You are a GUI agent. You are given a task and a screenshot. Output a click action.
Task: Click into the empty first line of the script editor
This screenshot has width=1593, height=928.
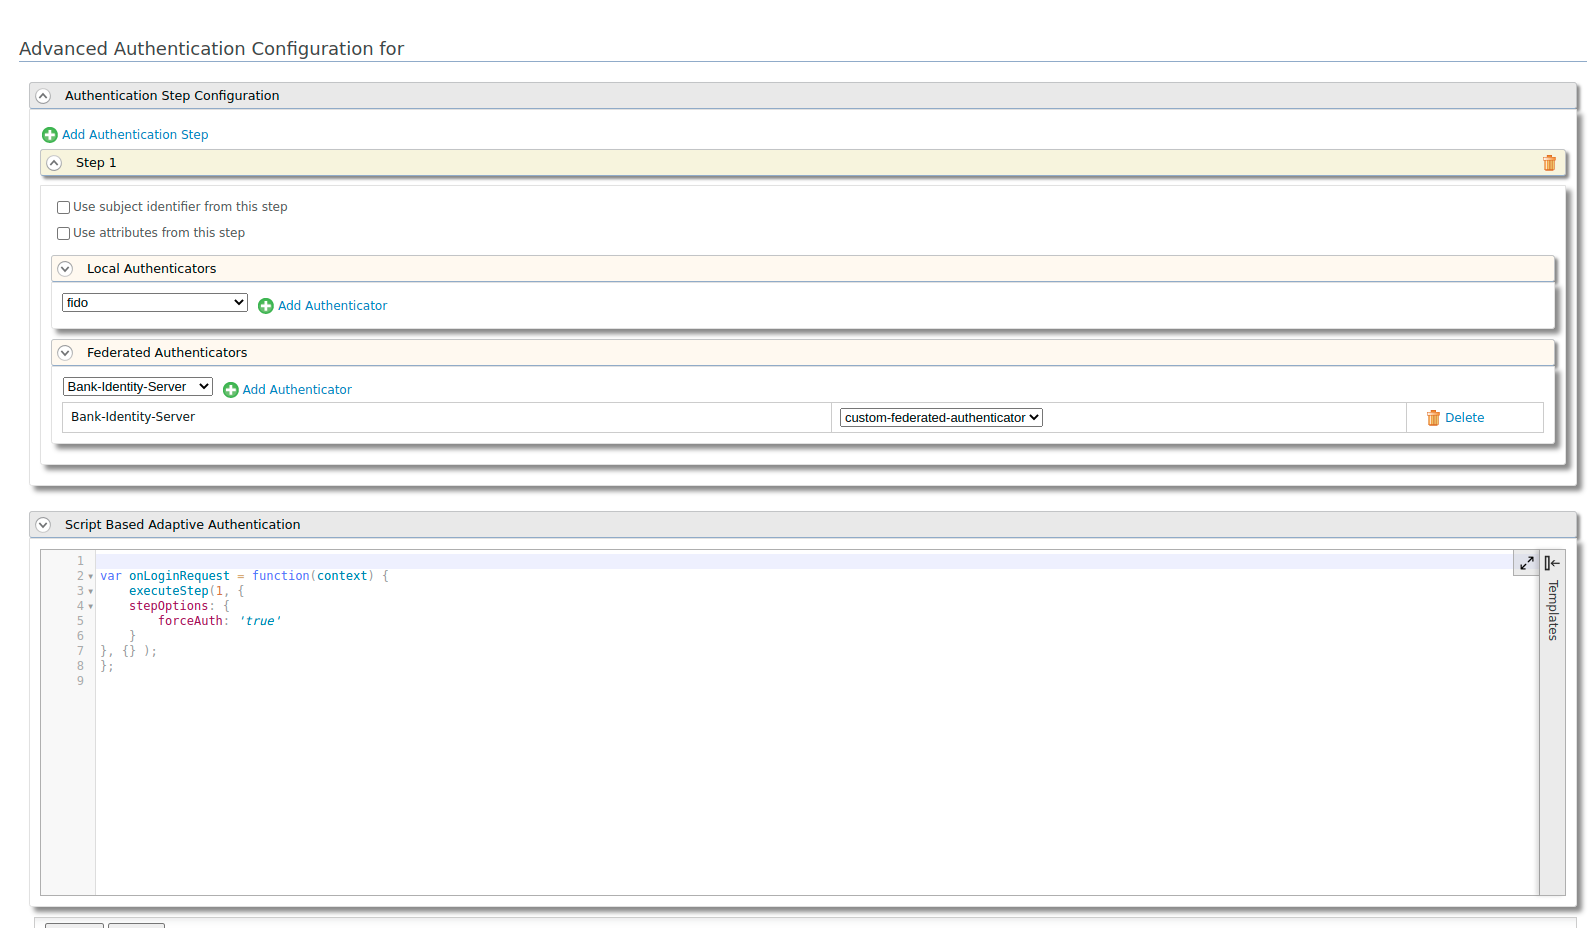(805, 561)
